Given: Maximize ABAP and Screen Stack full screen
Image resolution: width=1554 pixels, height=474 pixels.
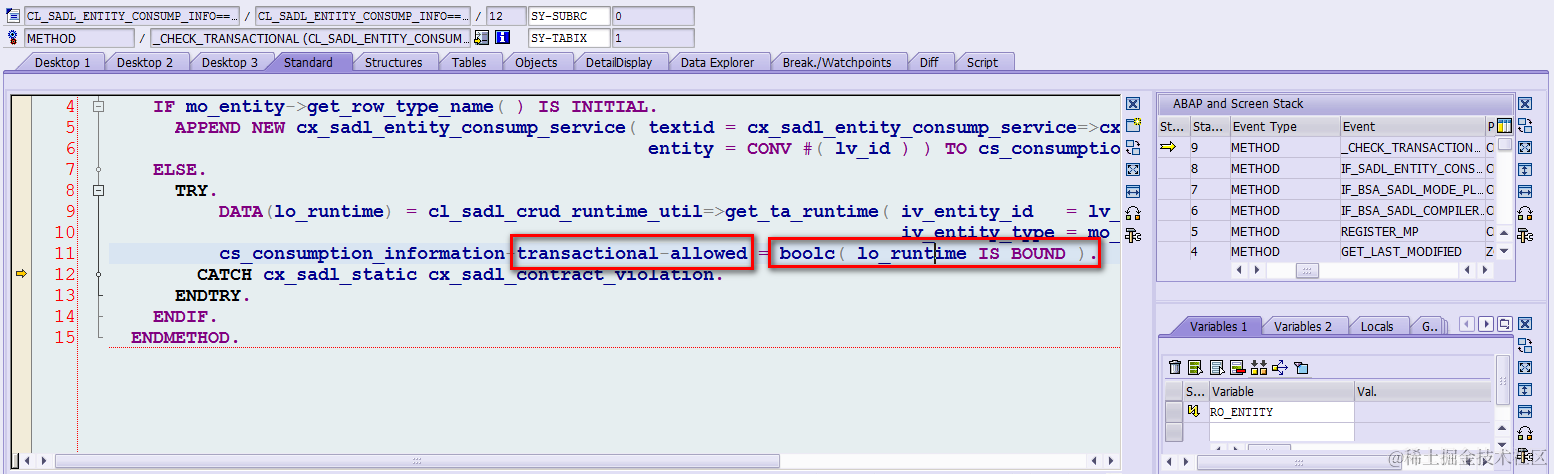Looking at the screenshot, I should click(x=1525, y=148).
